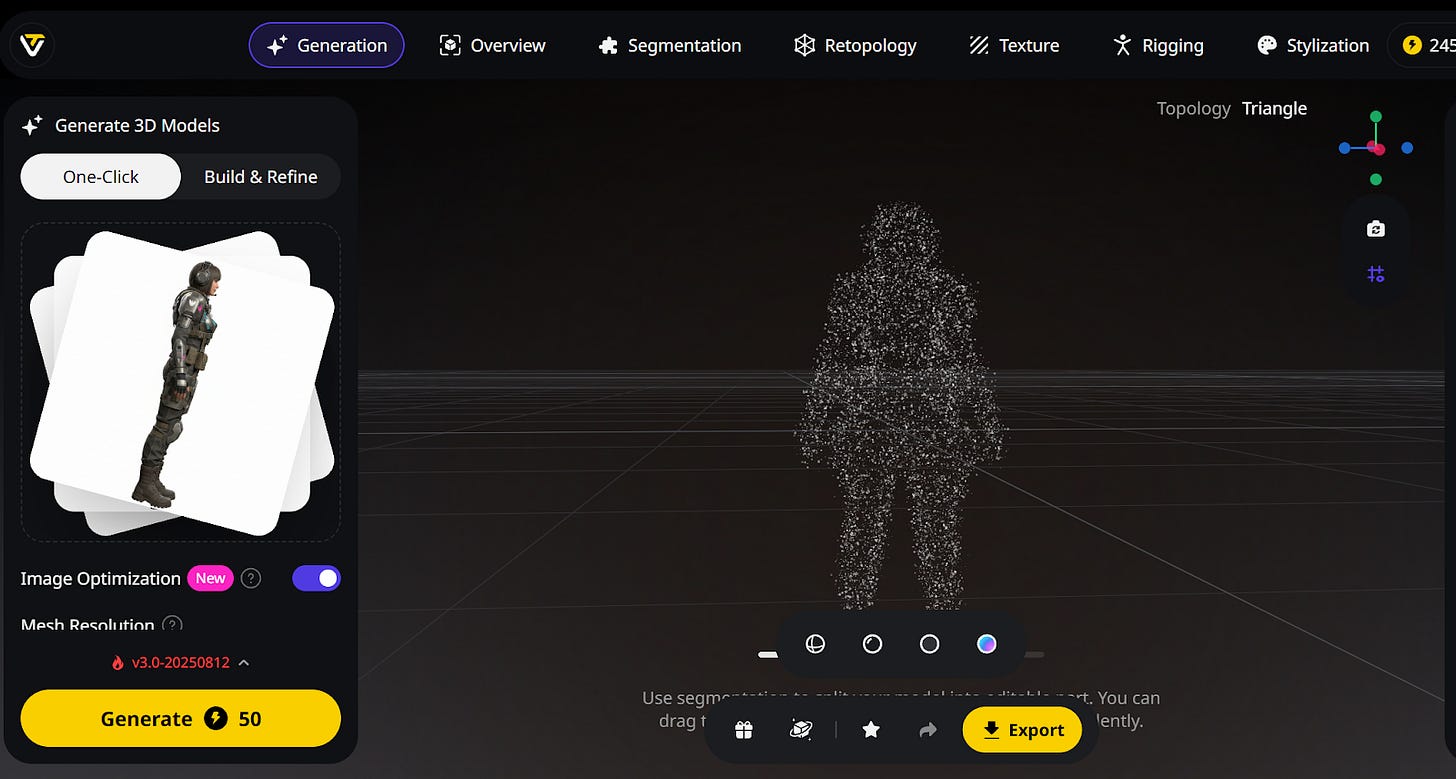Viewport: 1456px width, 779px height.
Task: Switch to the Rigging tab
Action: (1158, 45)
